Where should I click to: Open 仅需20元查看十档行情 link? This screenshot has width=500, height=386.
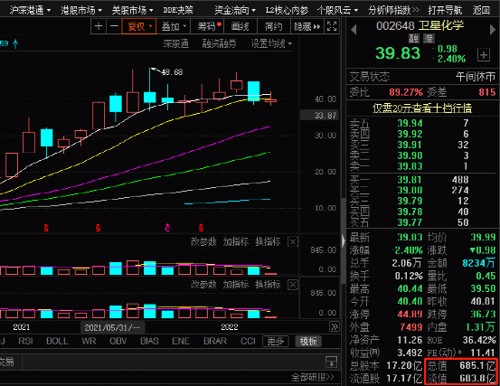coord(422,108)
